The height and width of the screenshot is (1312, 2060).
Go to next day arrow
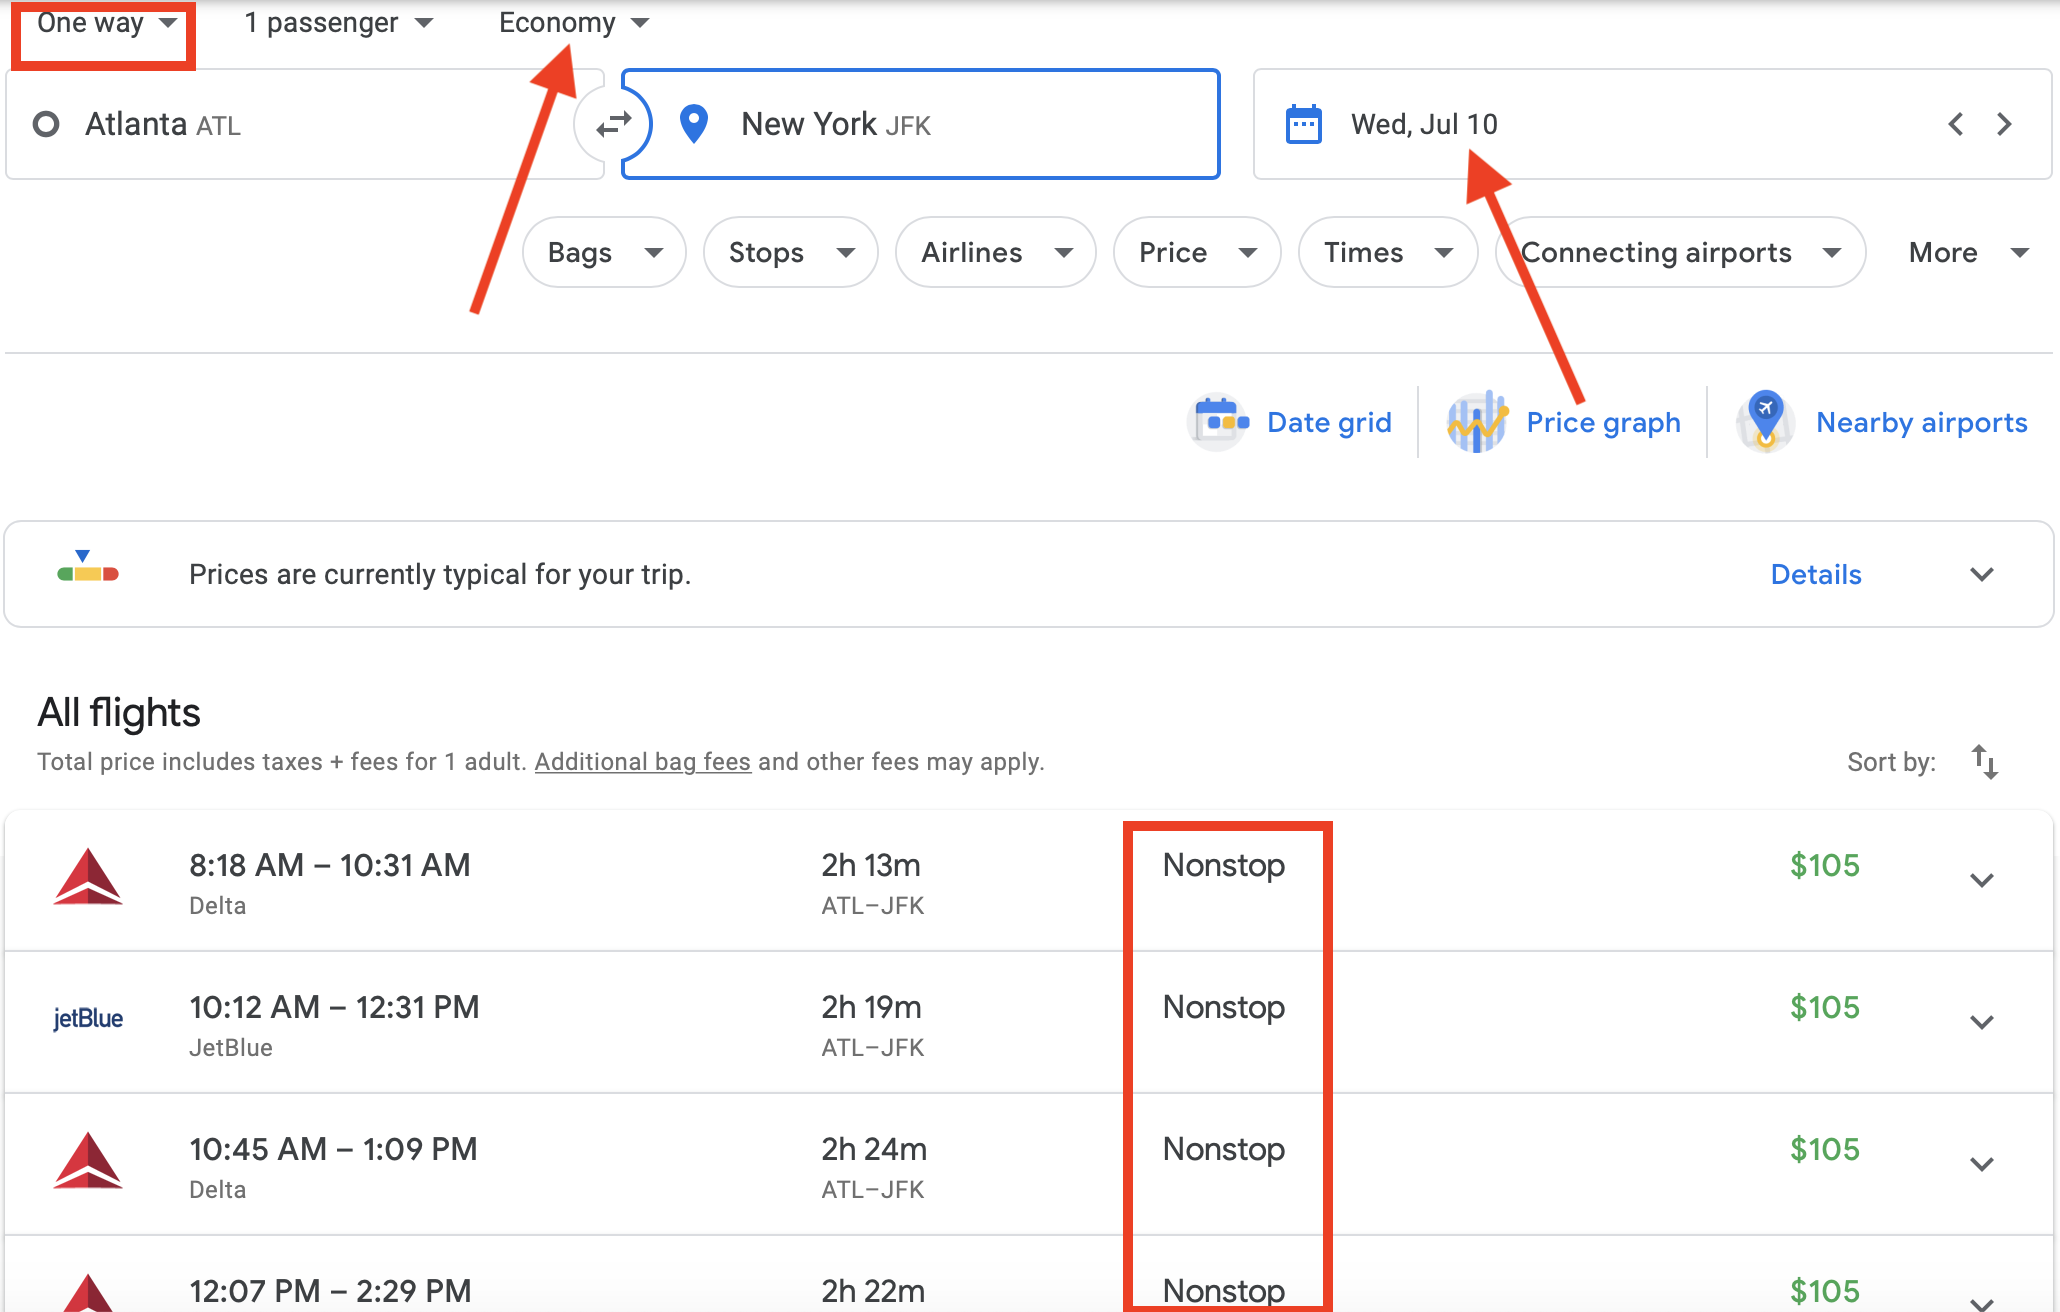(x=2004, y=124)
